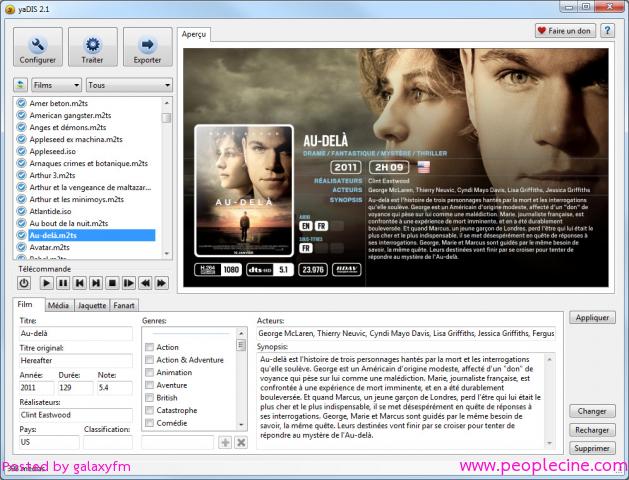Open the help question mark button
This screenshot has height=480, width=629.
(x=607, y=30)
